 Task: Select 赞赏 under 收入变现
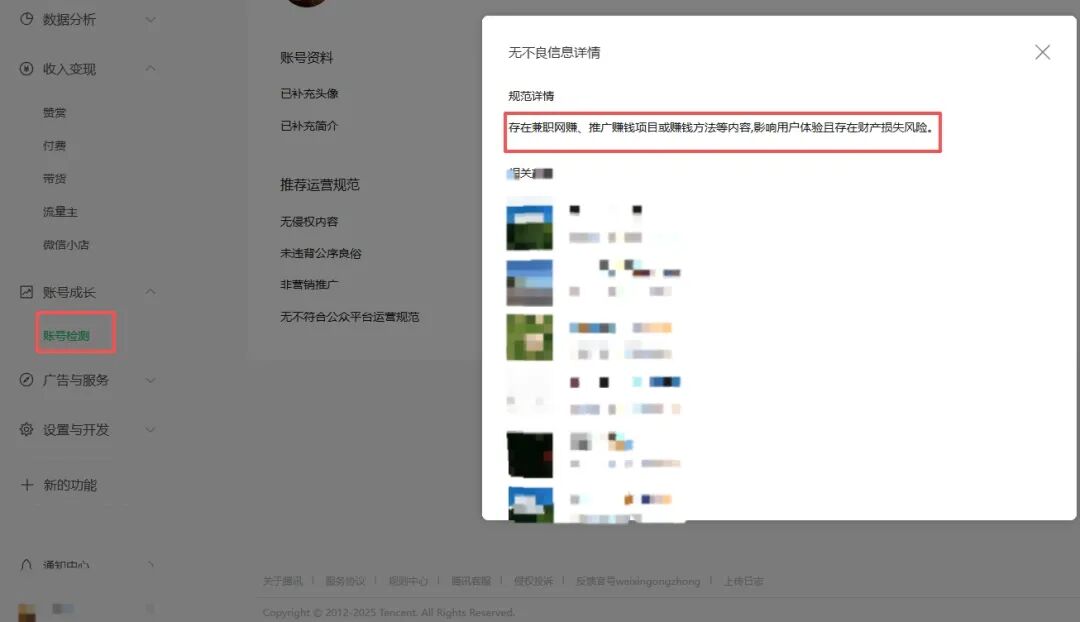pyautogui.click(x=52, y=112)
